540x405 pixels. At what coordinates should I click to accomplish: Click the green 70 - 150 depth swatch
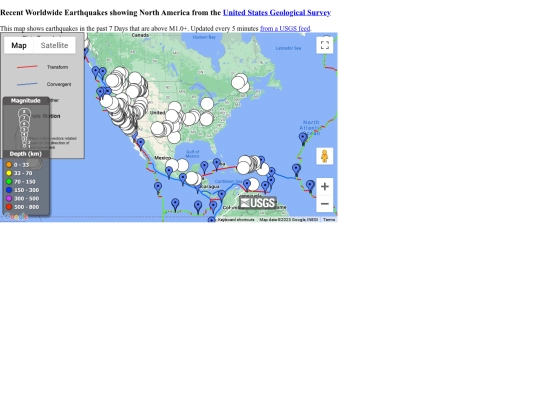coord(9,181)
